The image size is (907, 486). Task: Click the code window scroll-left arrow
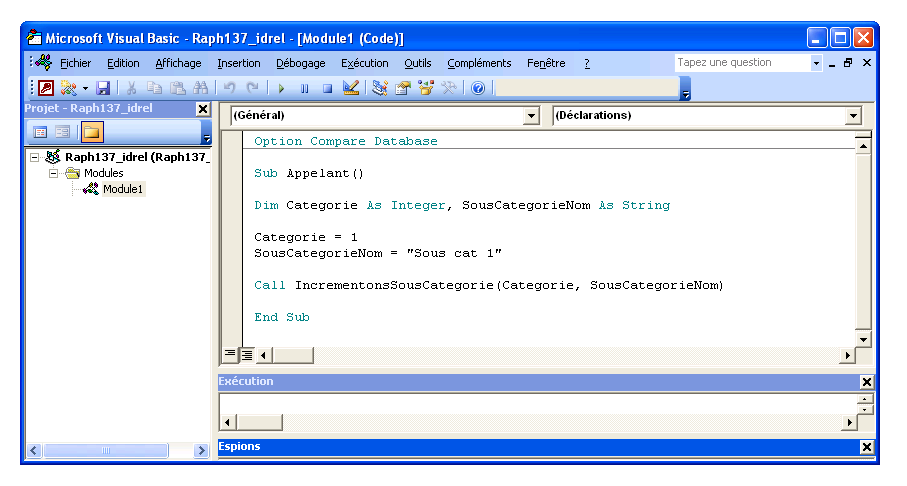[263, 355]
